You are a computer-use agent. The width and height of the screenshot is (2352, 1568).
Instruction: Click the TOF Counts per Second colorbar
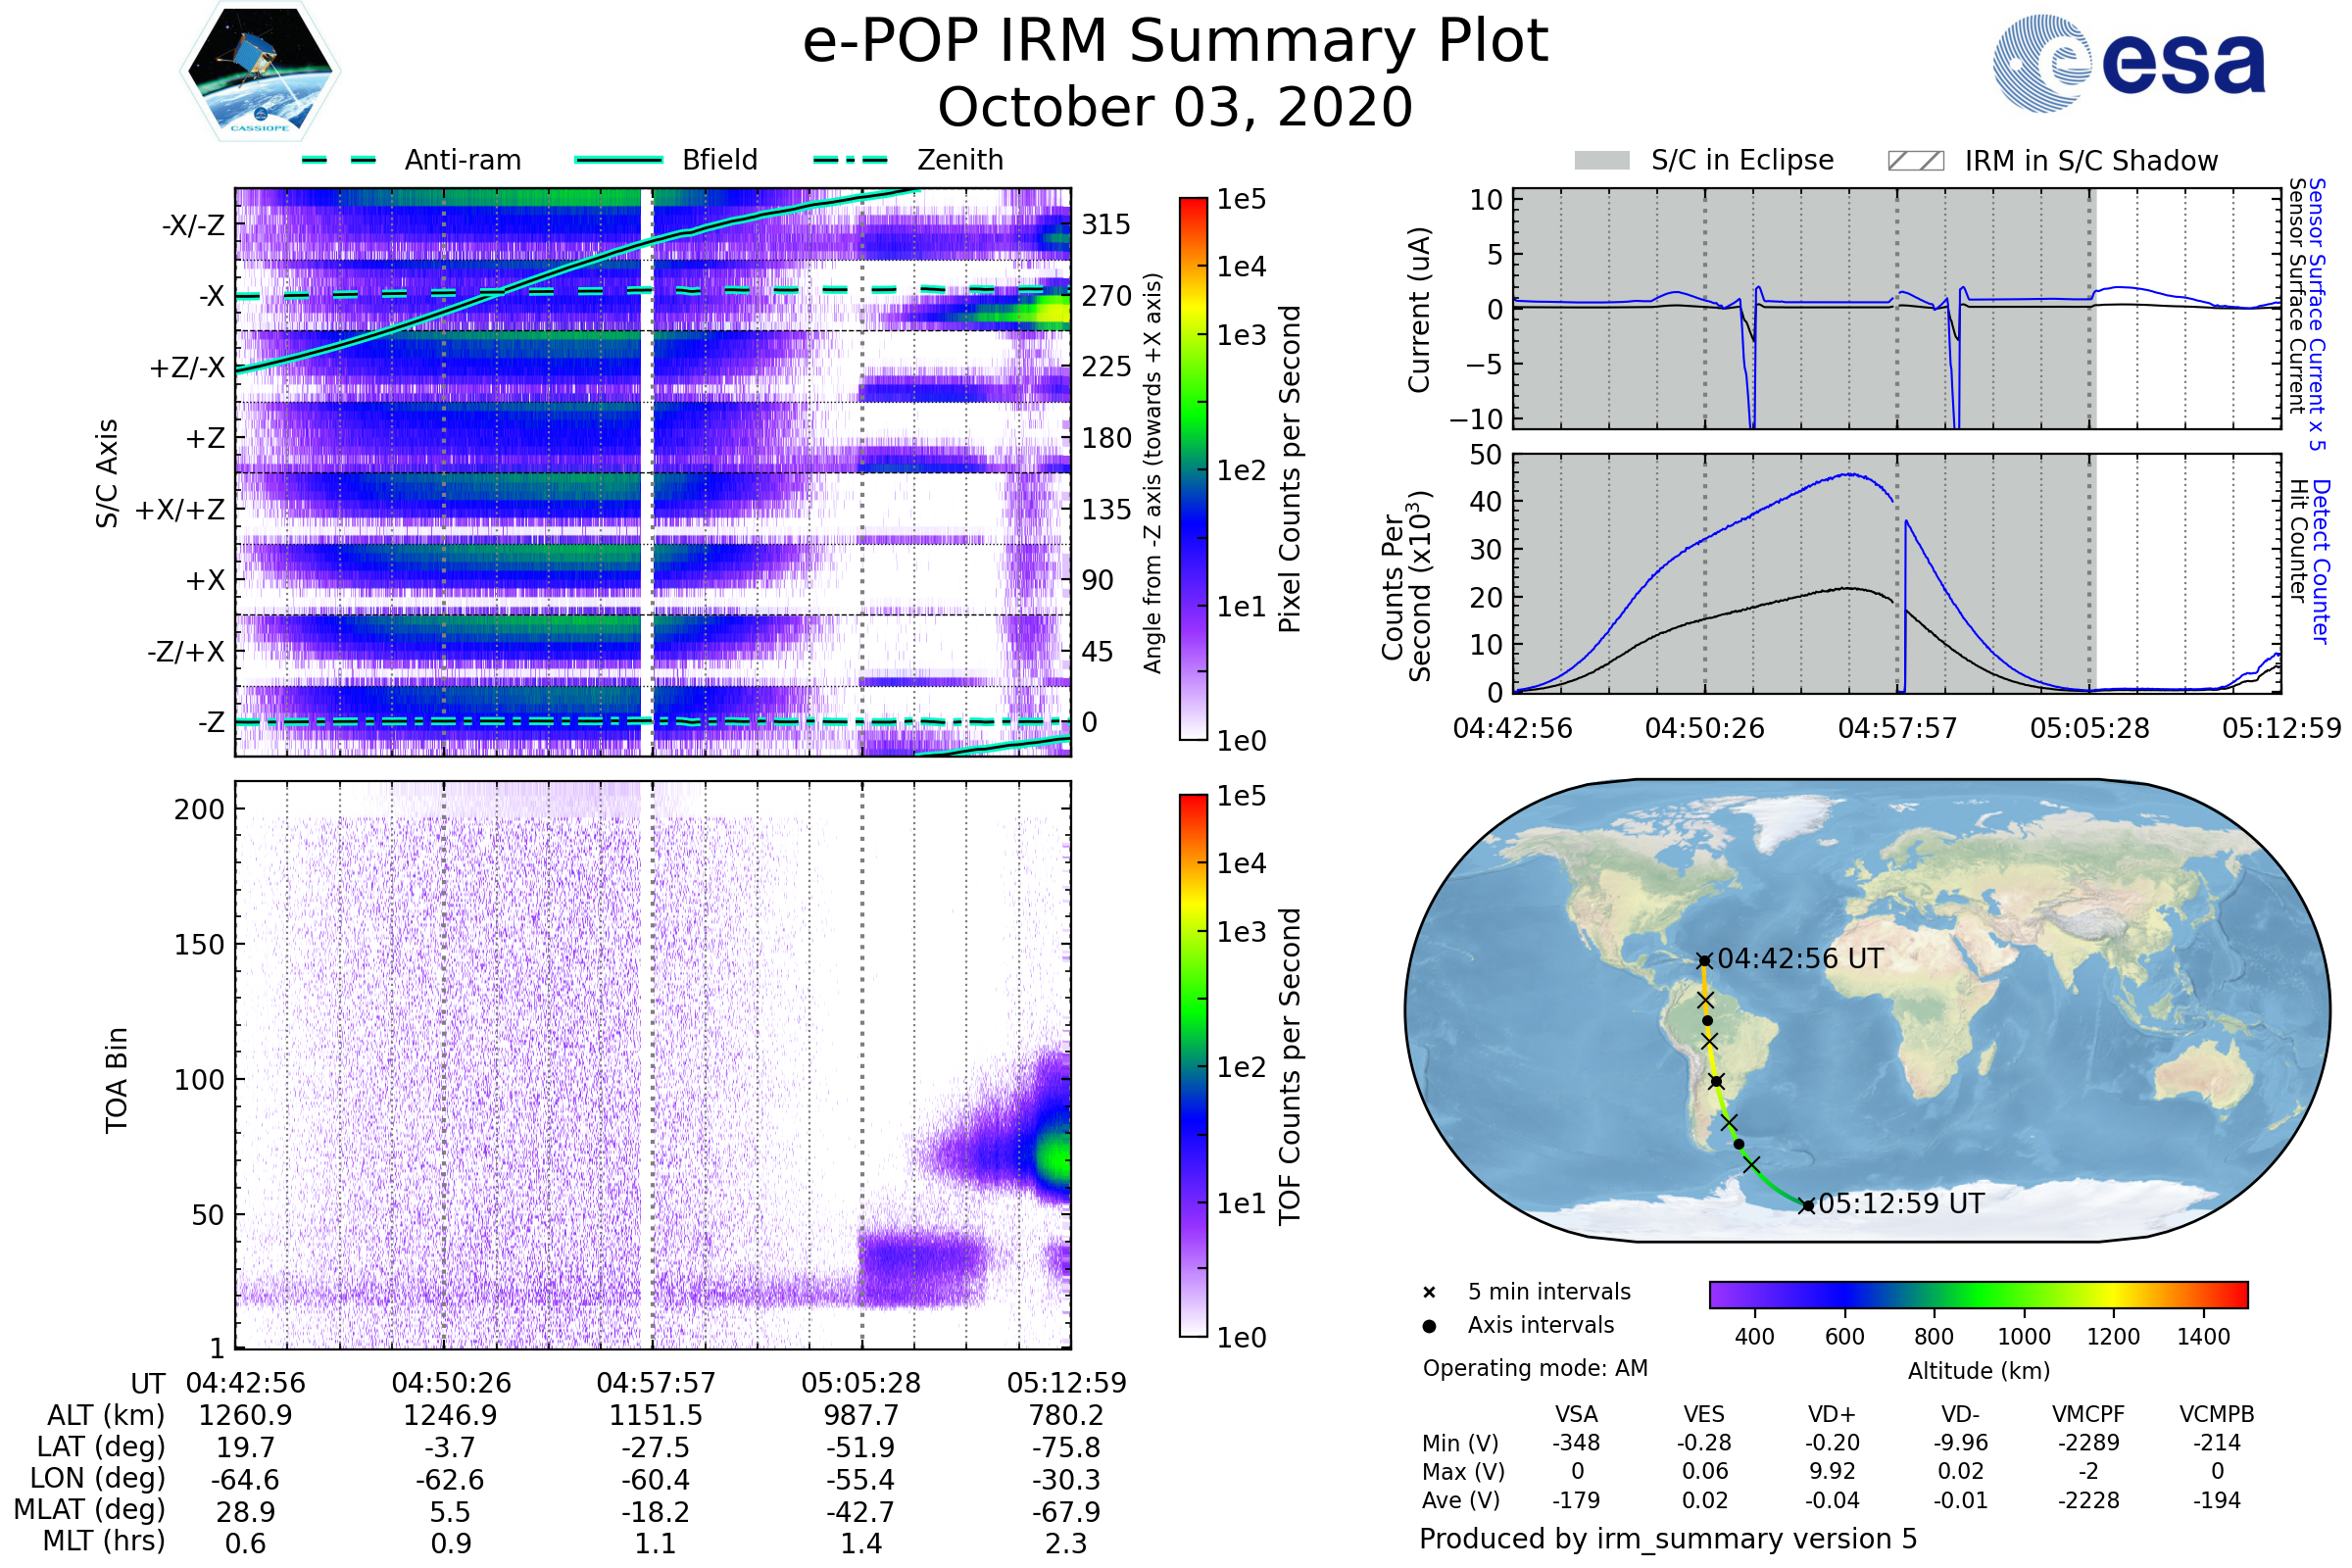pyautogui.click(x=1193, y=1066)
